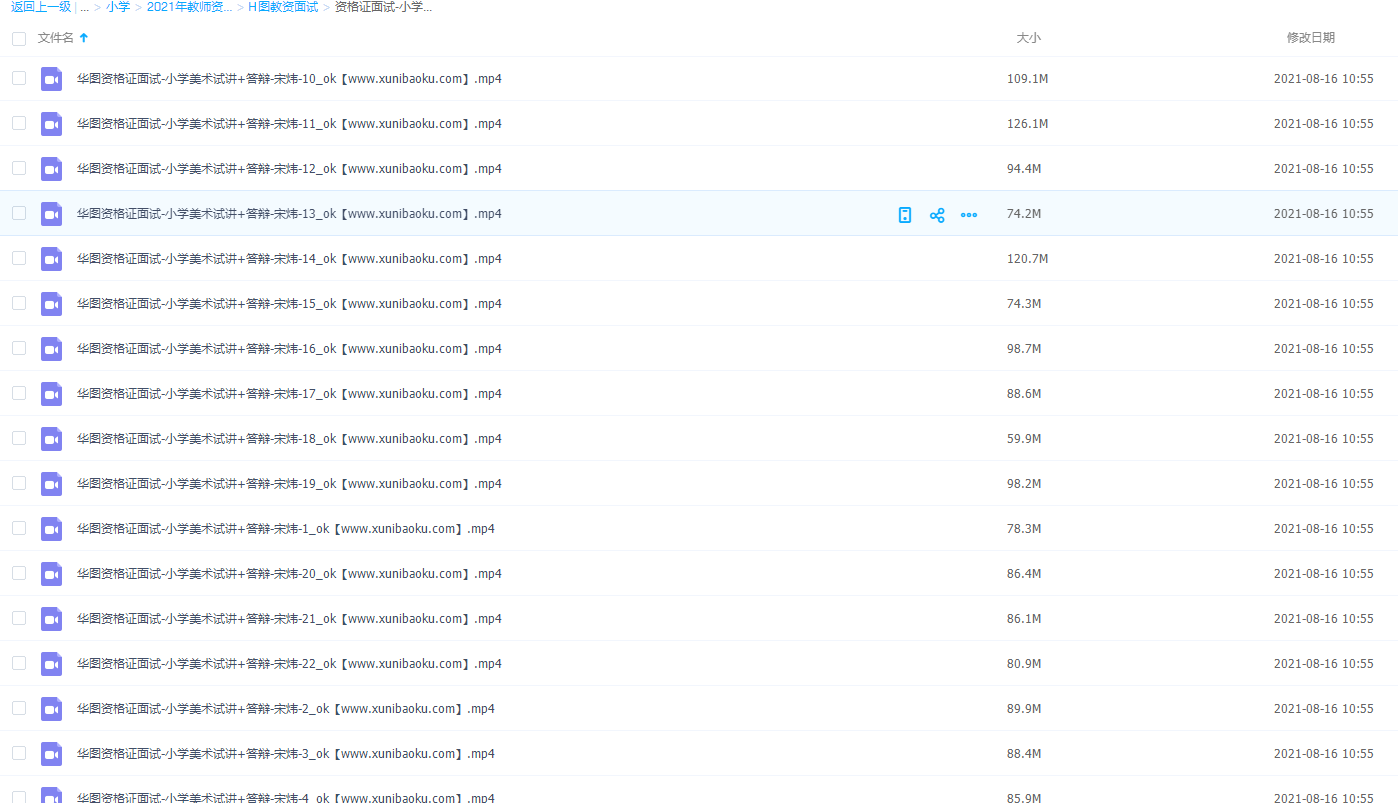Open the three-dot more menu on the 宋炜-13 row

click(x=969, y=215)
